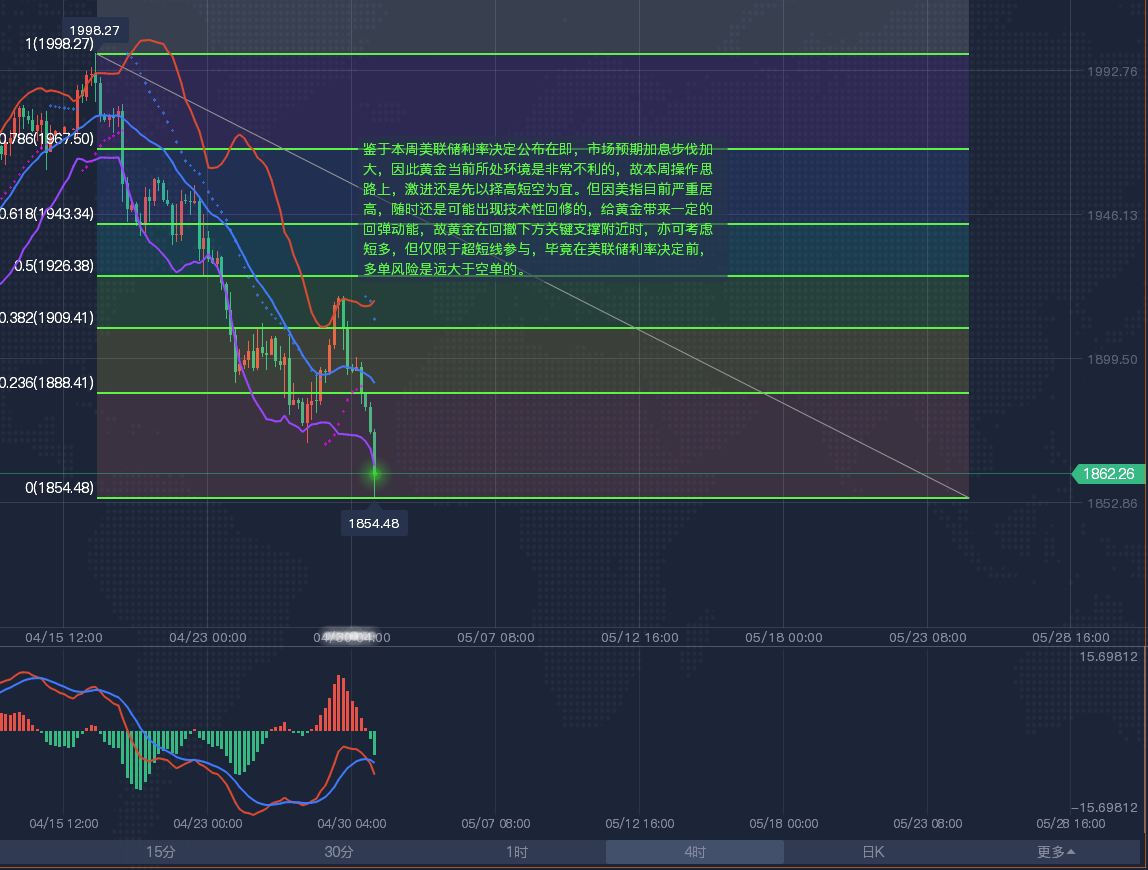Click the tallest red MACD histogram bar

[340, 703]
